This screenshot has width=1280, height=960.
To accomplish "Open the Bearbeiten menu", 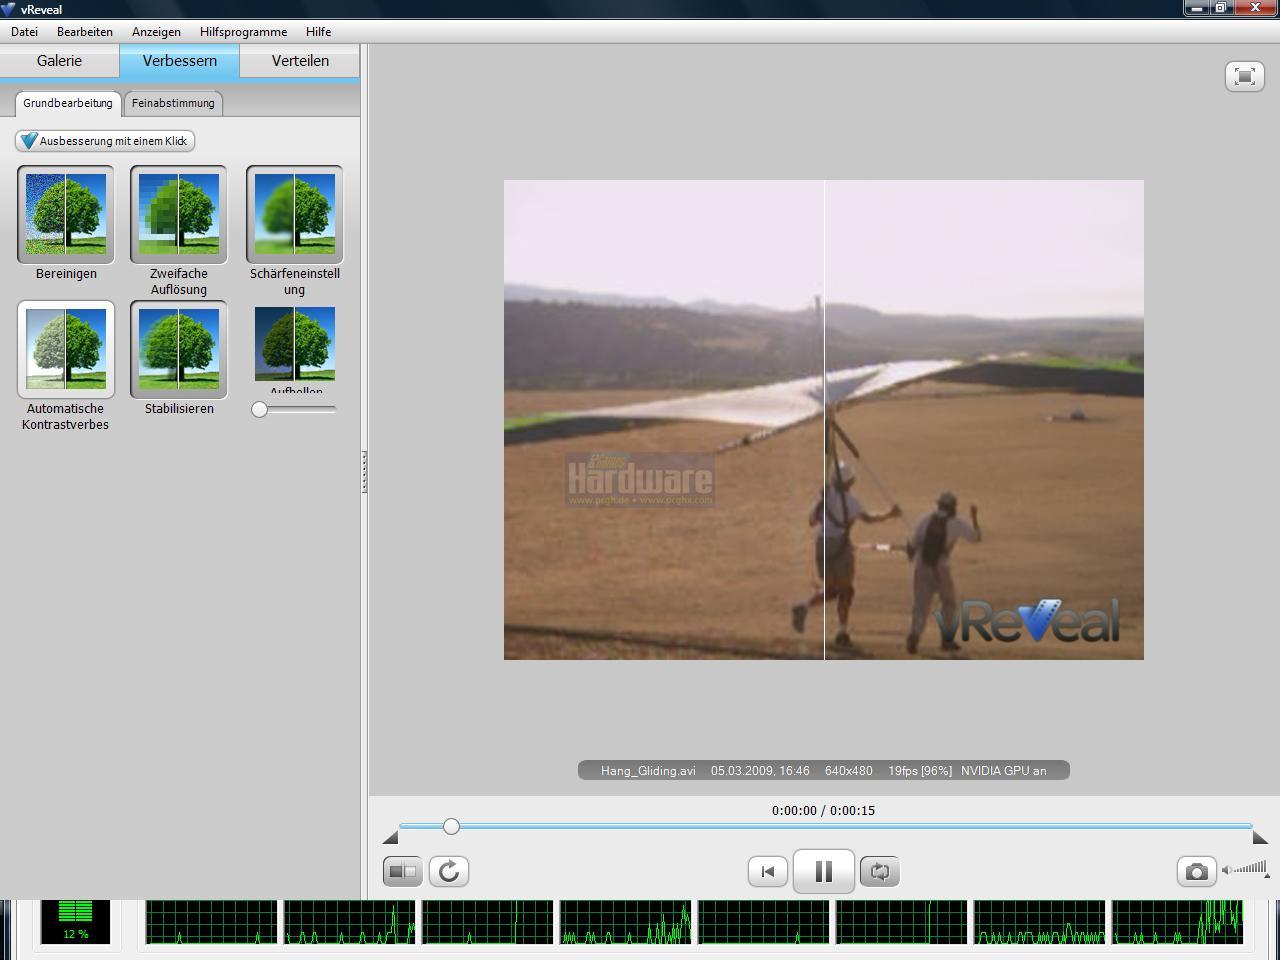I will tap(85, 32).
